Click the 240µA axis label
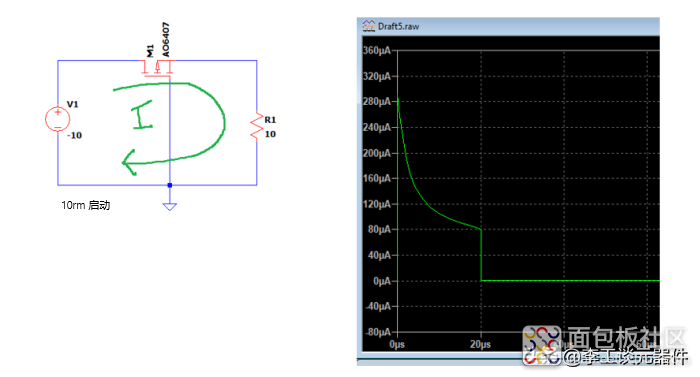Screen dimensions: 700x377 377,127
